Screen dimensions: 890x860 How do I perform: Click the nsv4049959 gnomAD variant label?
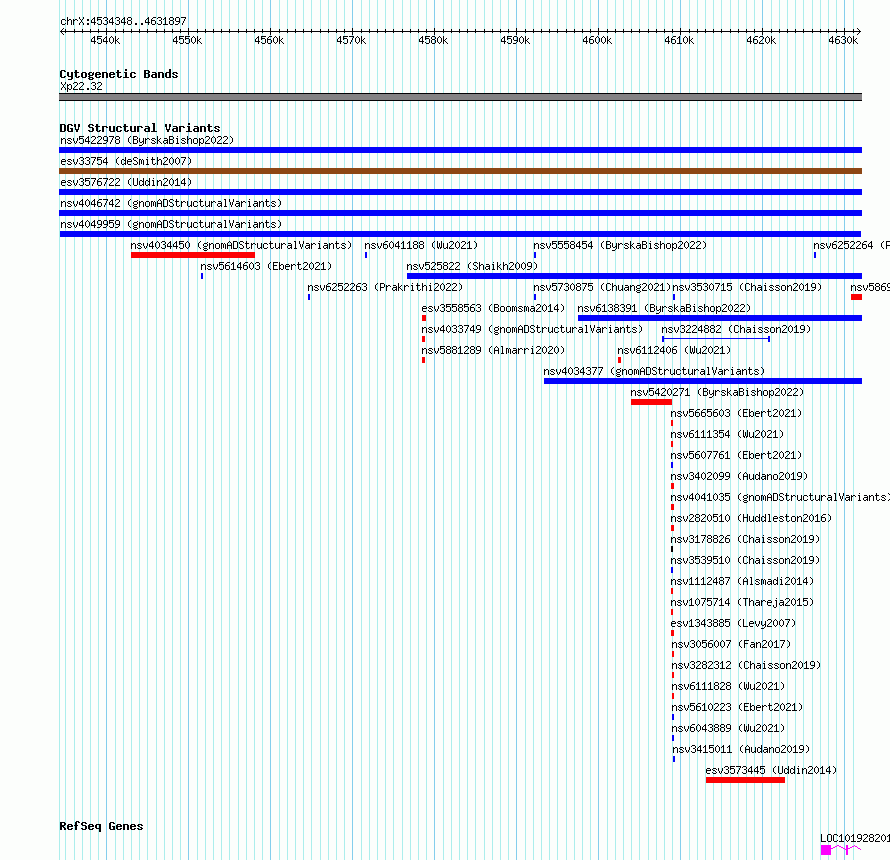(x=171, y=224)
